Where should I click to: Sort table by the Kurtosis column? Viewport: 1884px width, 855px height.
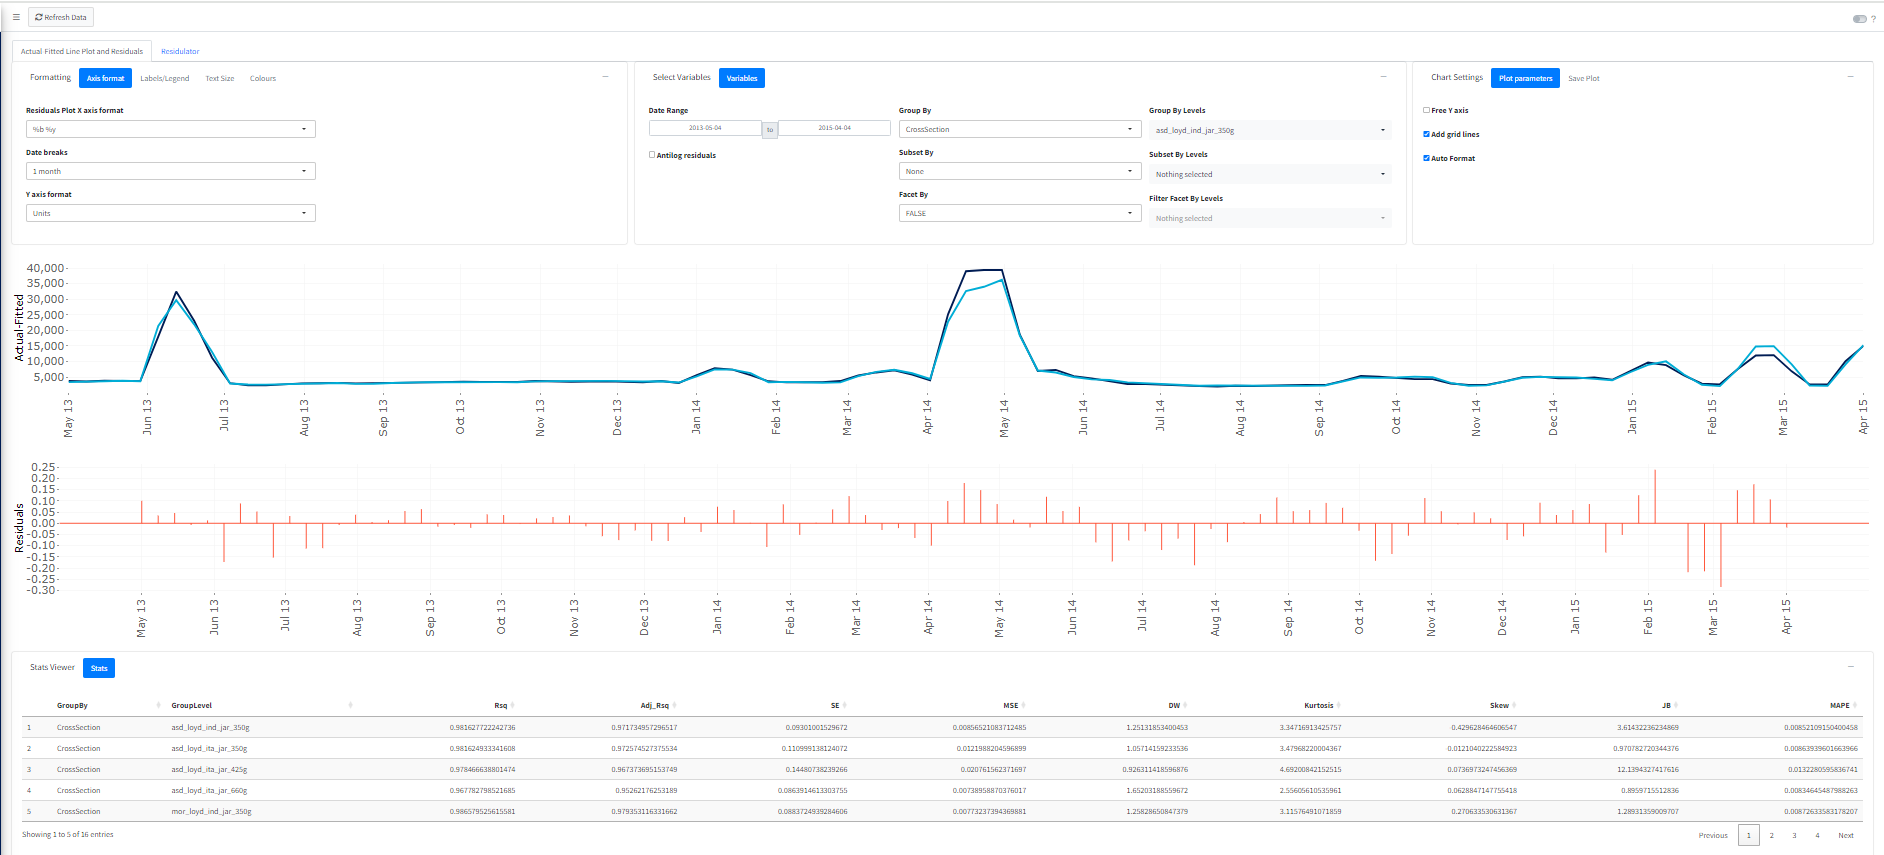1320,705
